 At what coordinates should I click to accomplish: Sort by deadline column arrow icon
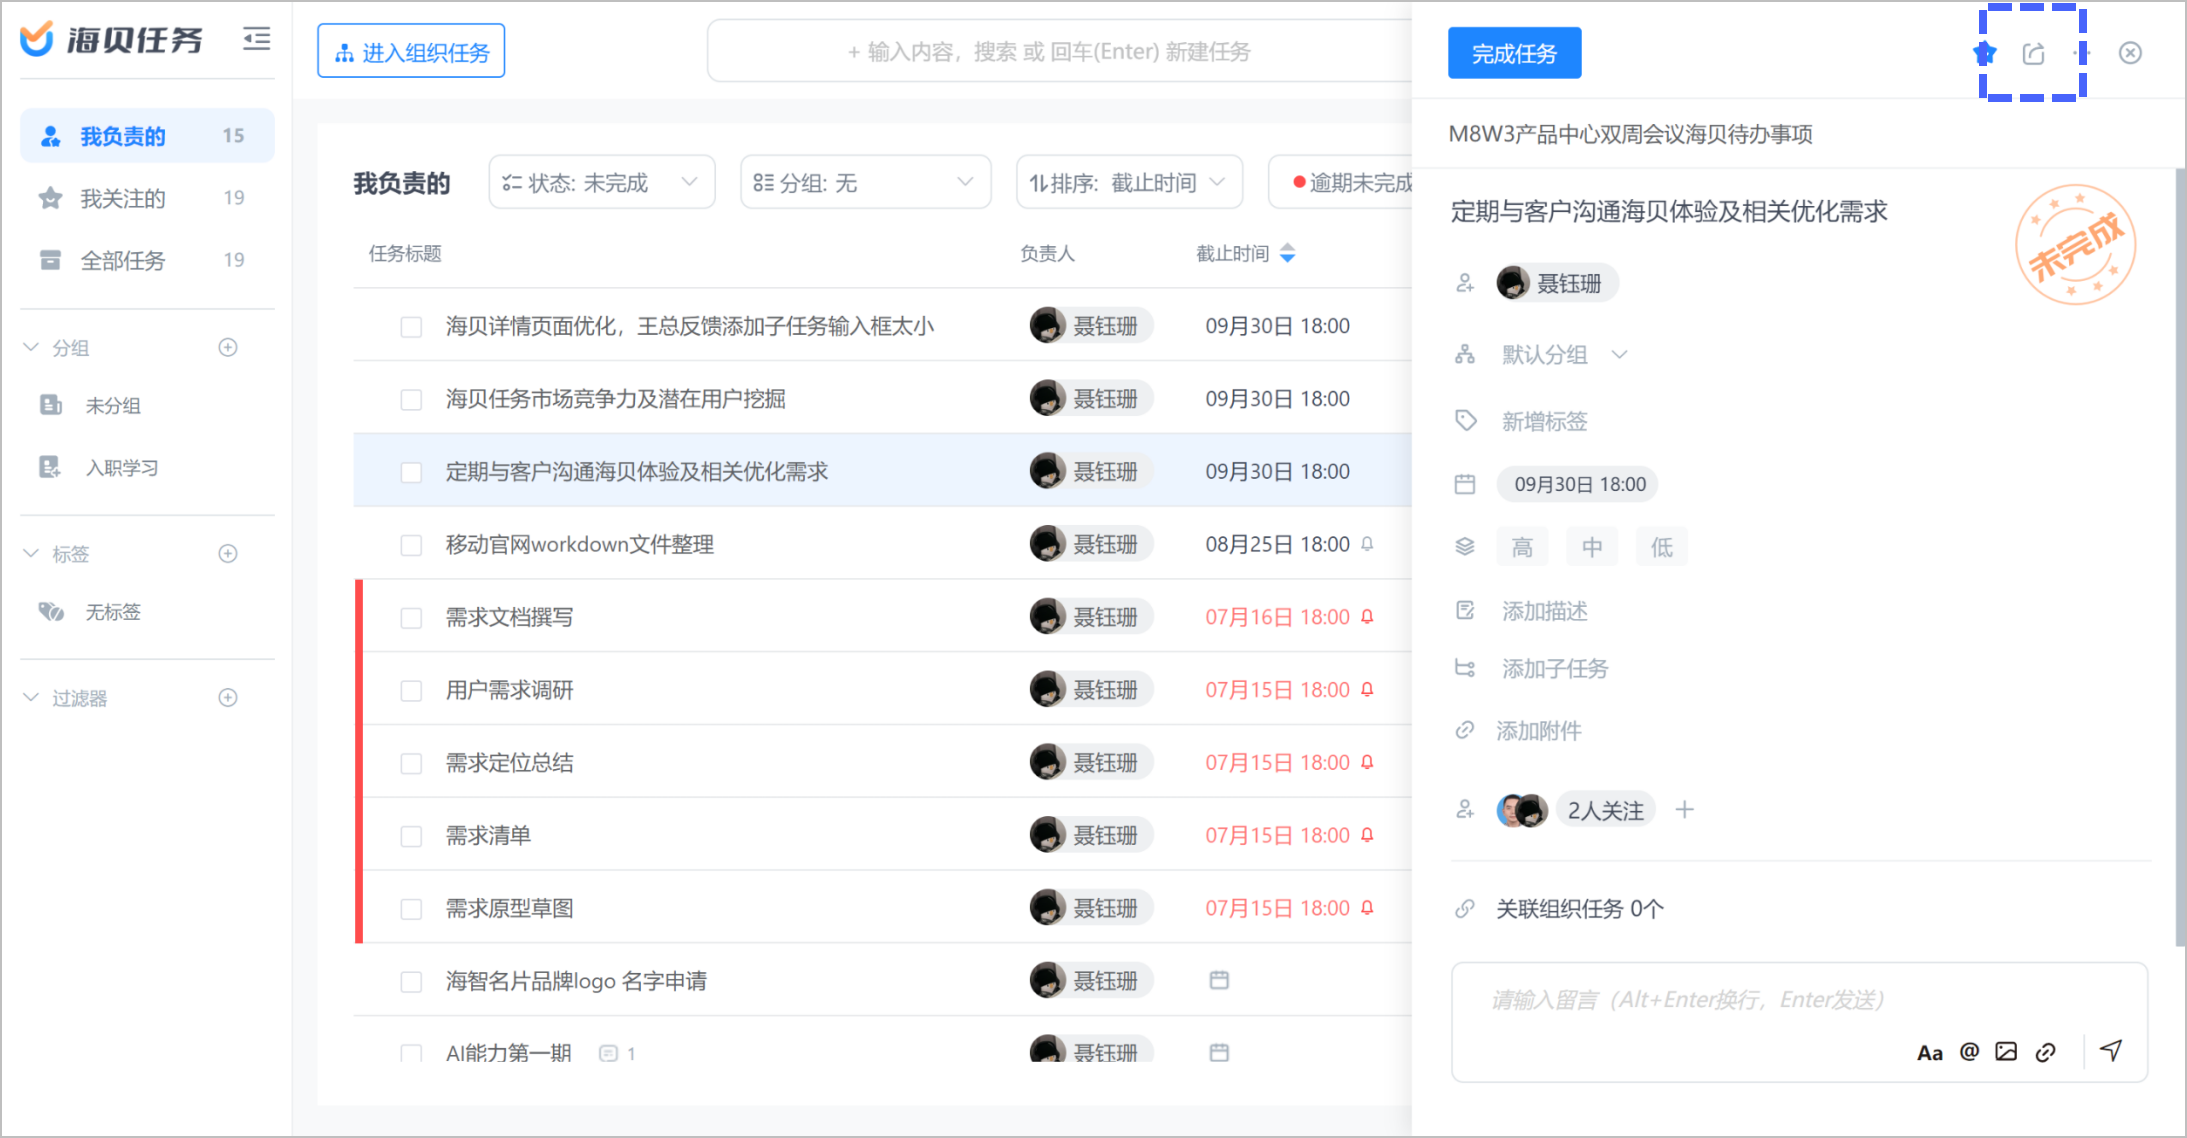point(1287,254)
